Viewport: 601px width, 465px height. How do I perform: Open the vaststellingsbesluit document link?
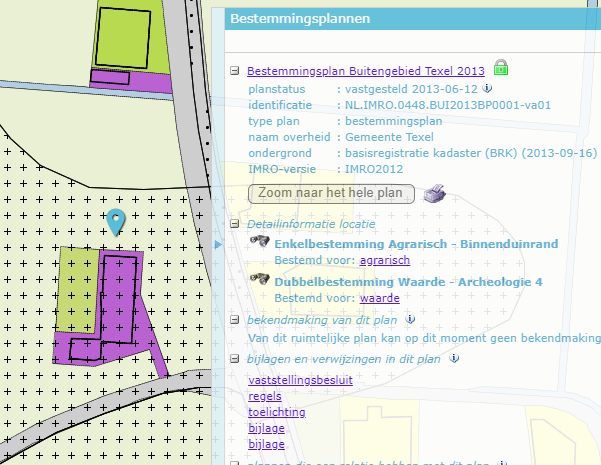(x=300, y=380)
